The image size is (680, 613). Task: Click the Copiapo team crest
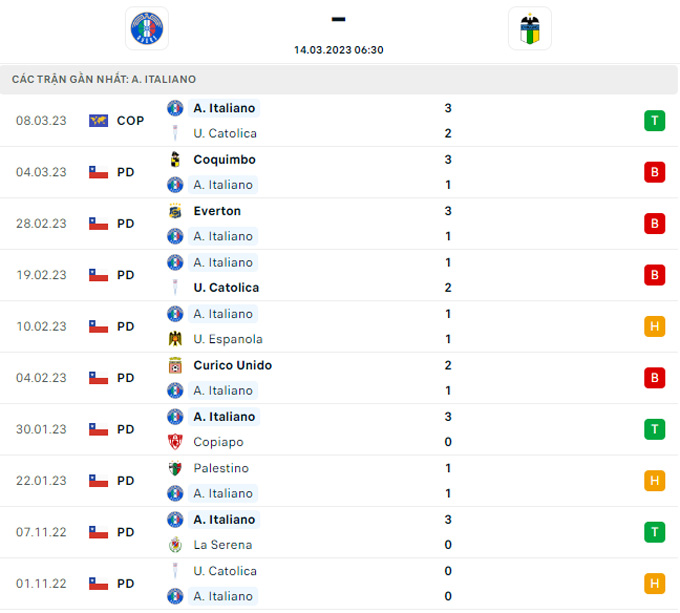tap(175, 442)
